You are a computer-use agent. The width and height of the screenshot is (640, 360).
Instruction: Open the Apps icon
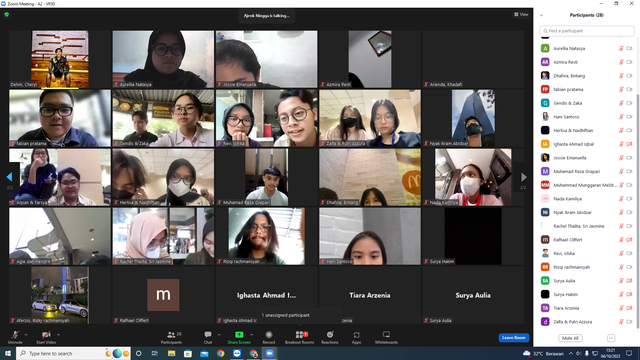tap(356, 335)
